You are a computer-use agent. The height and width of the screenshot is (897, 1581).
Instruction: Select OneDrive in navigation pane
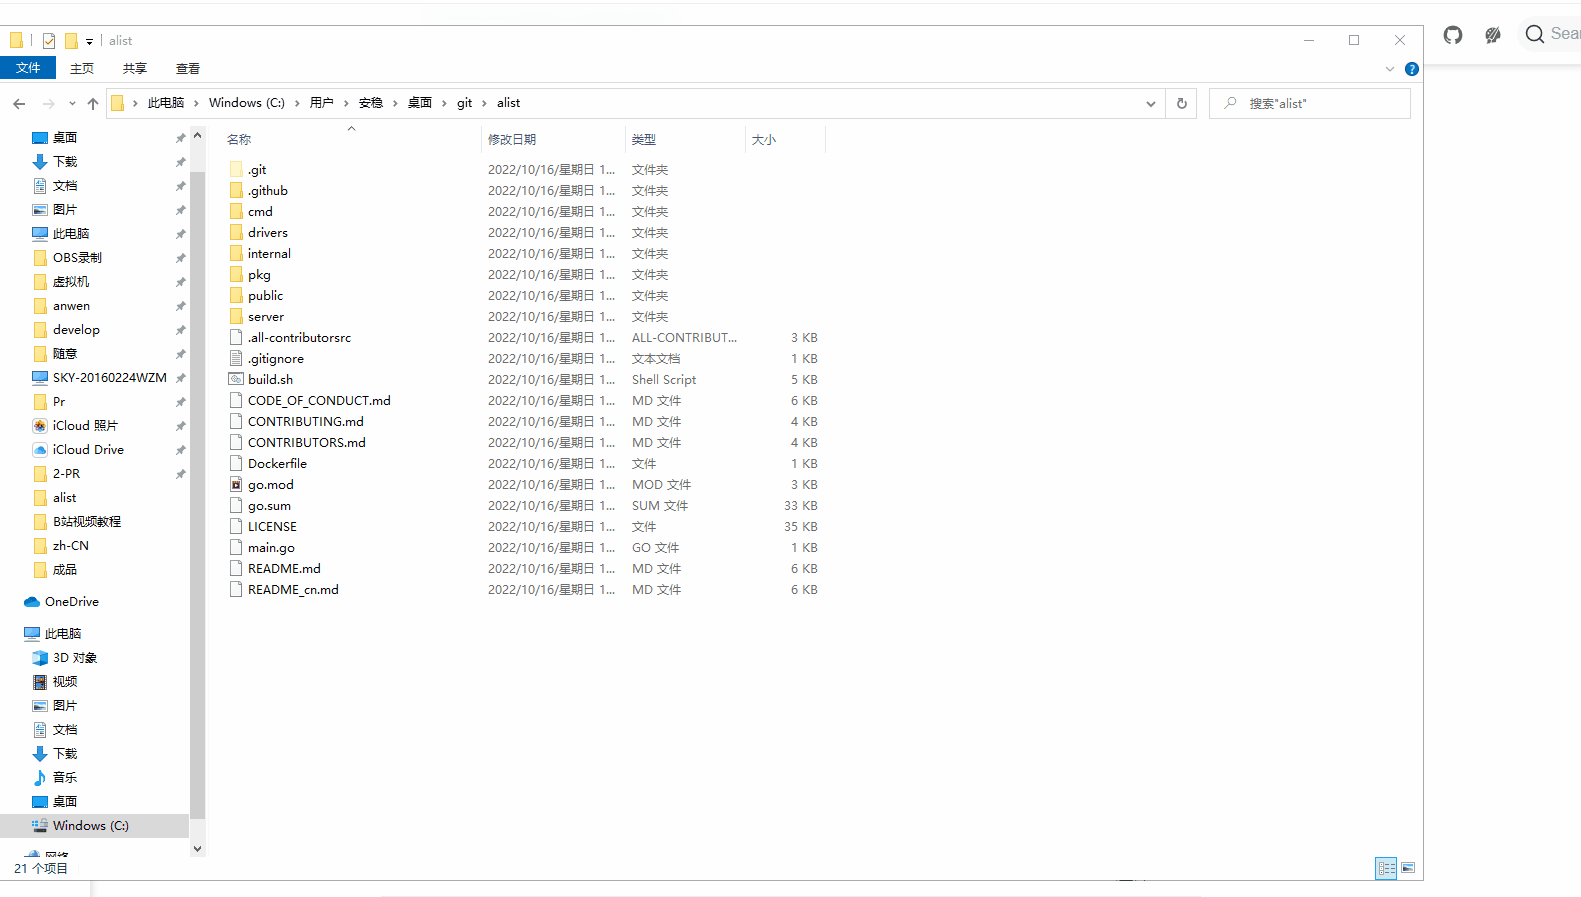71,602
